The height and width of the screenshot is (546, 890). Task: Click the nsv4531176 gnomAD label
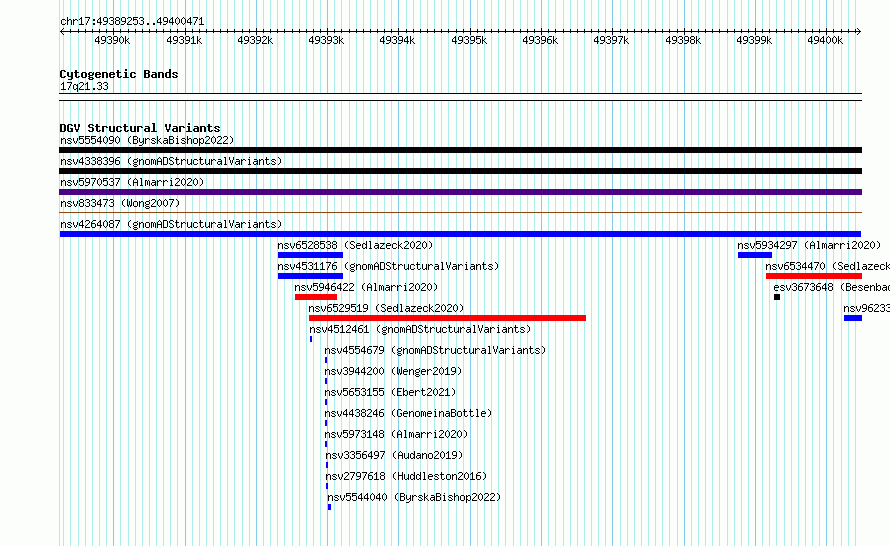click(388, 266)
